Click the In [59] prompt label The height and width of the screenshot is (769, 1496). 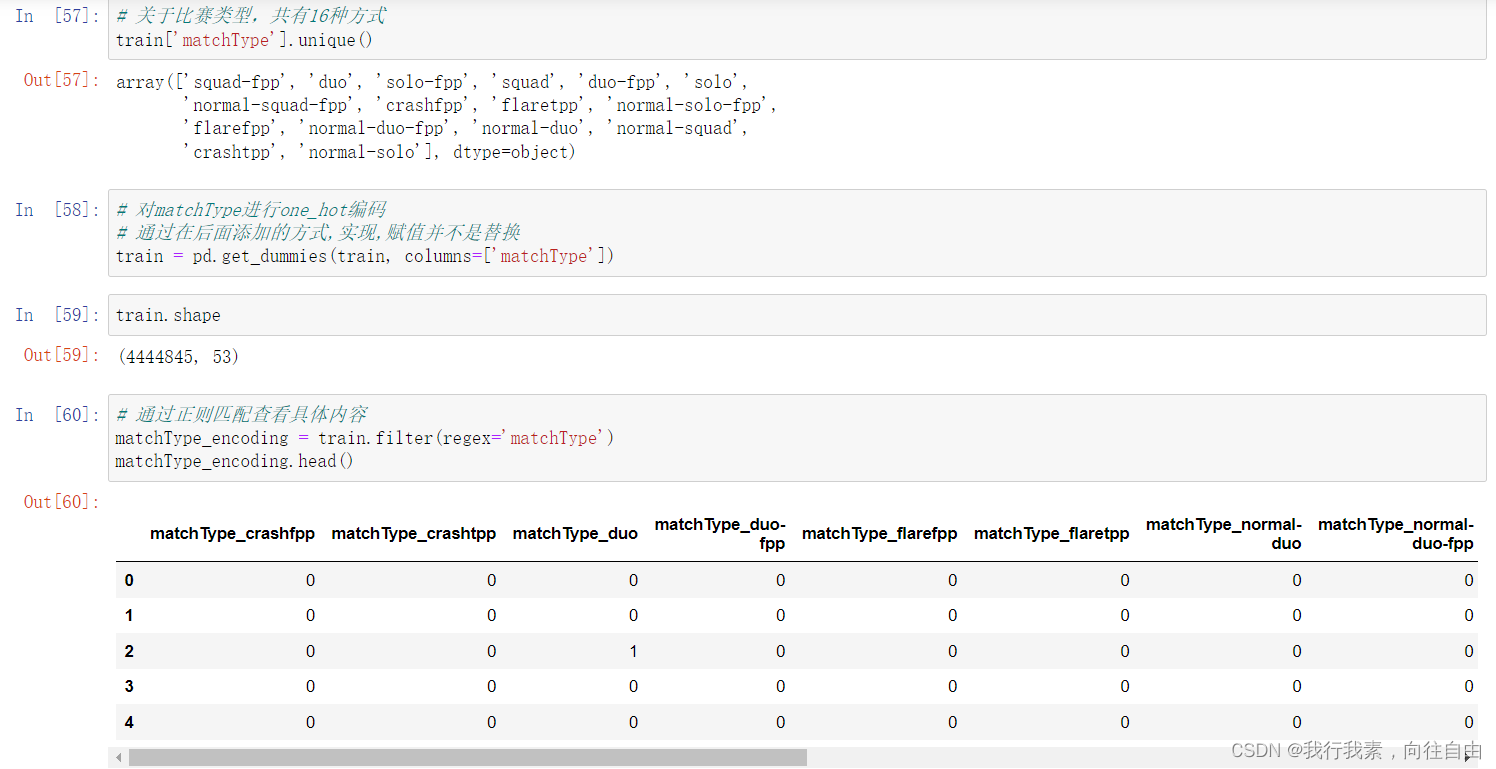click(58, 315)
